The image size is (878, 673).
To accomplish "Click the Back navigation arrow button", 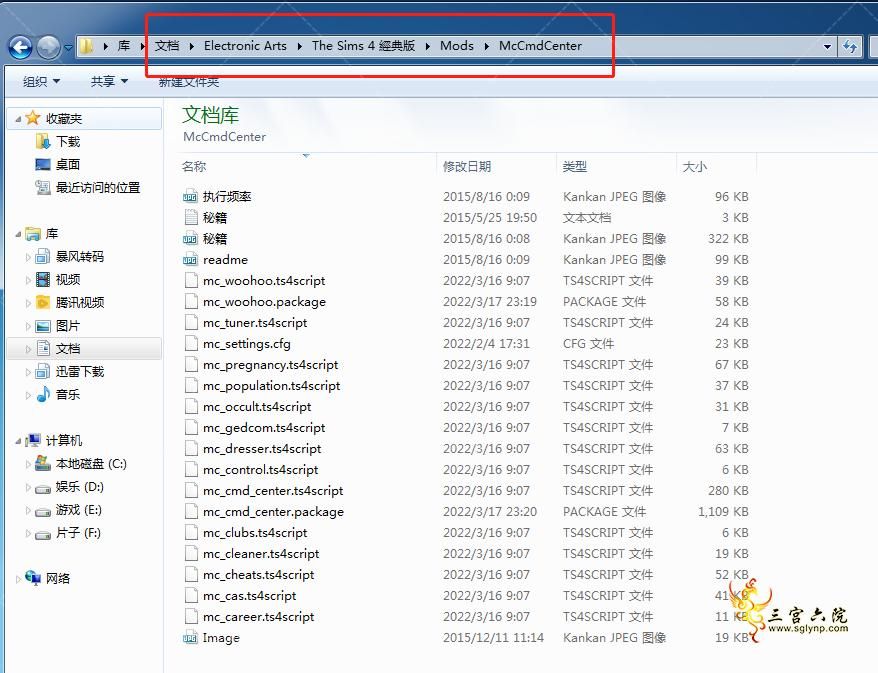I will tap(21, 47).
